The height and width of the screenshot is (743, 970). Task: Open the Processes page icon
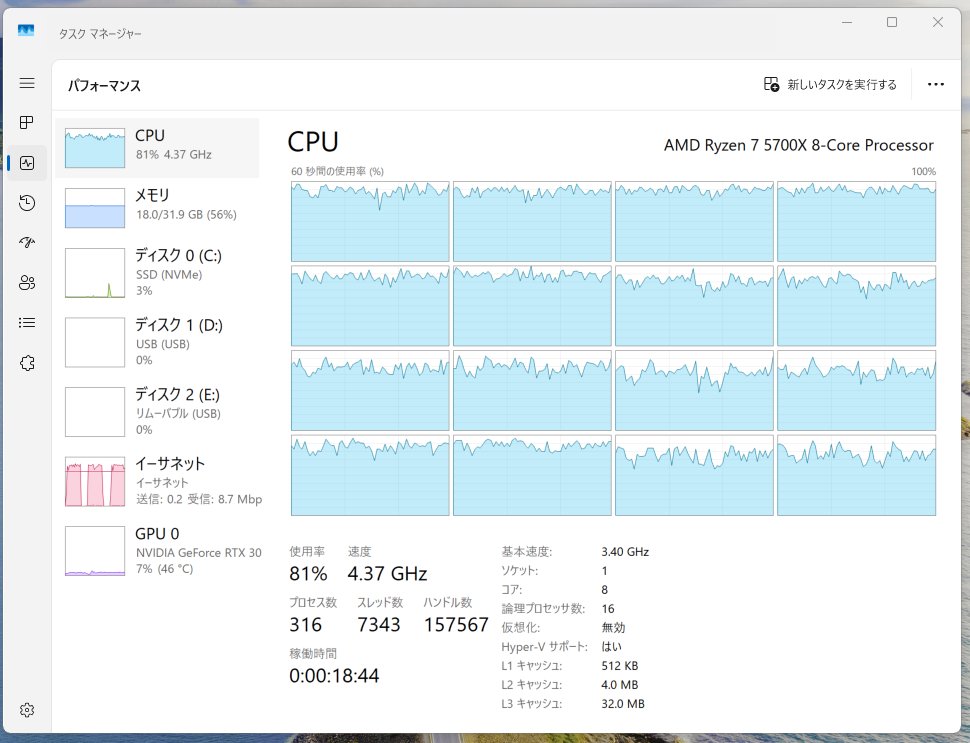27,122
